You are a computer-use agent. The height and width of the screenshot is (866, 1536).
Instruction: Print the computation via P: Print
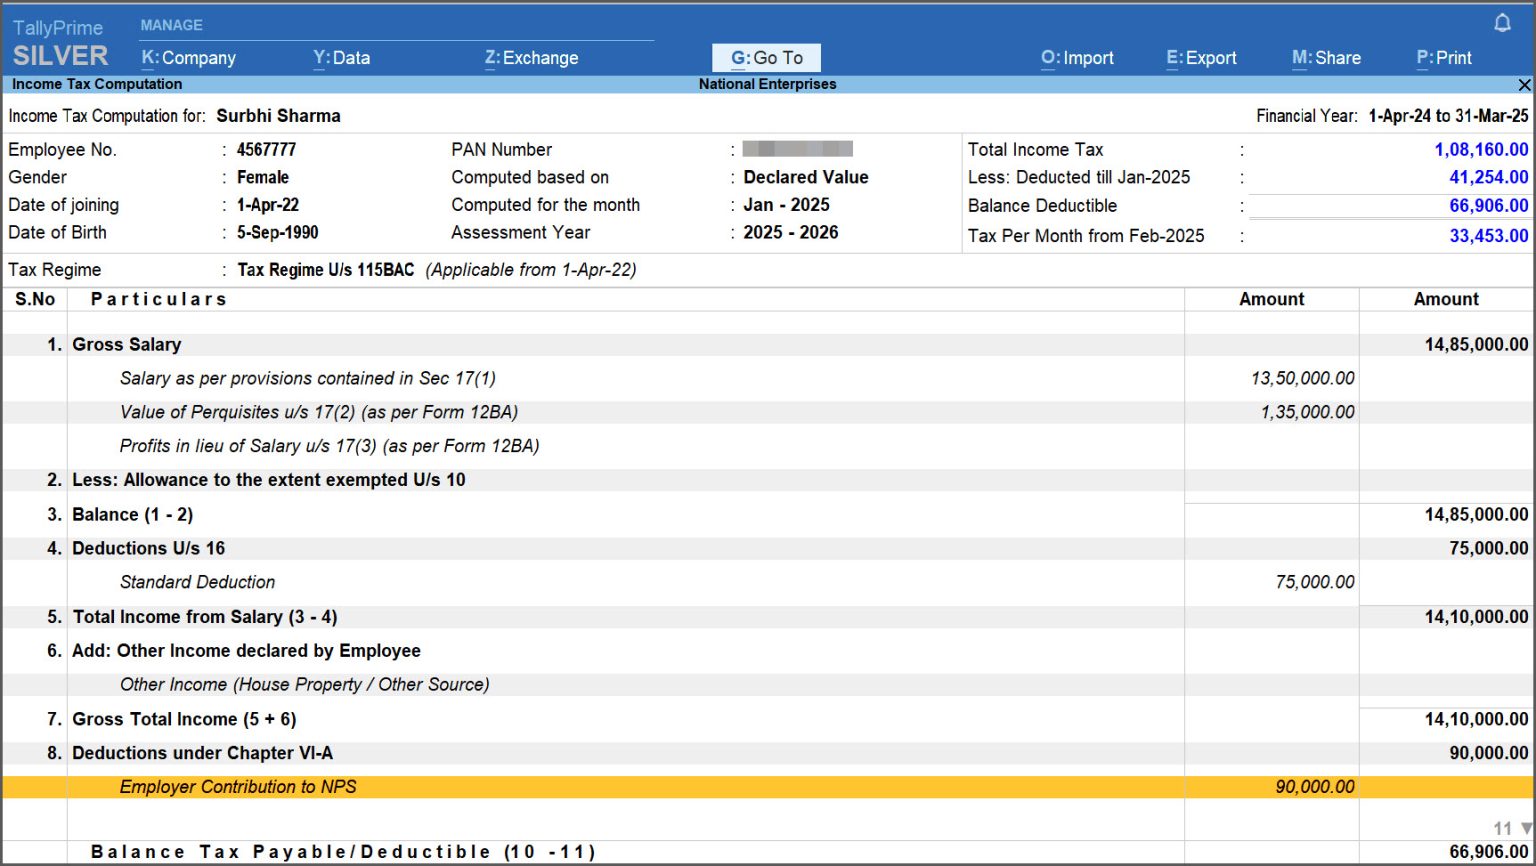[1443, 57]
